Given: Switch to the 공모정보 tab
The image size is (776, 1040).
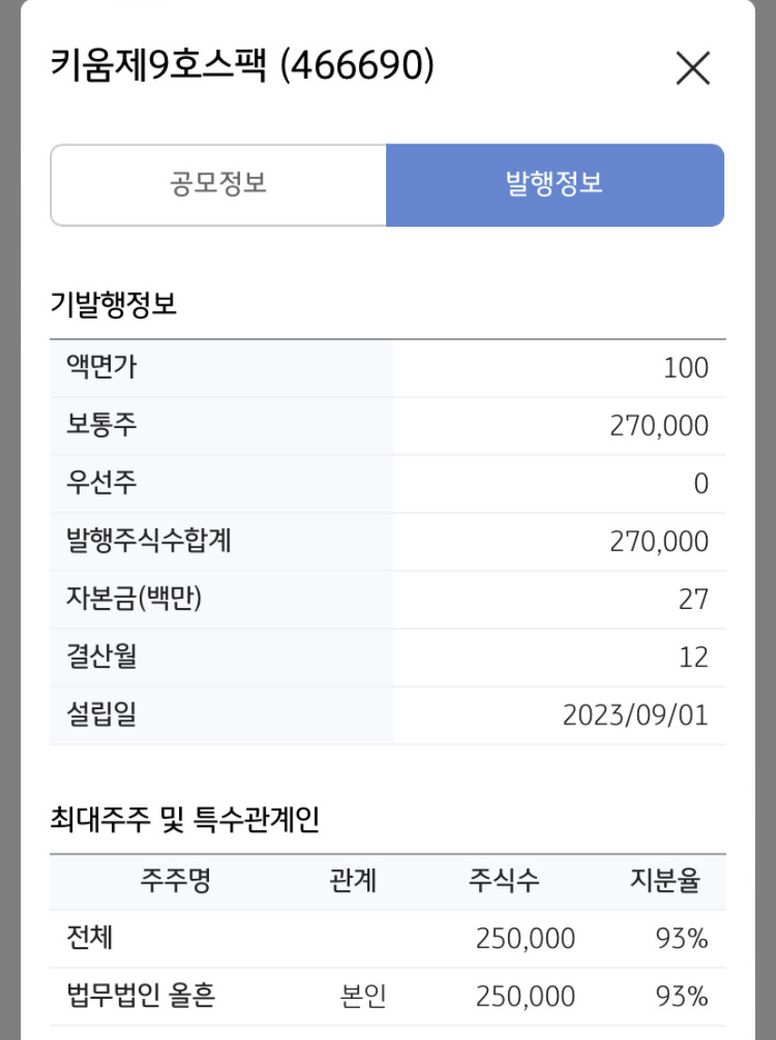Looking at the screenshot, I should pos(218,185).
